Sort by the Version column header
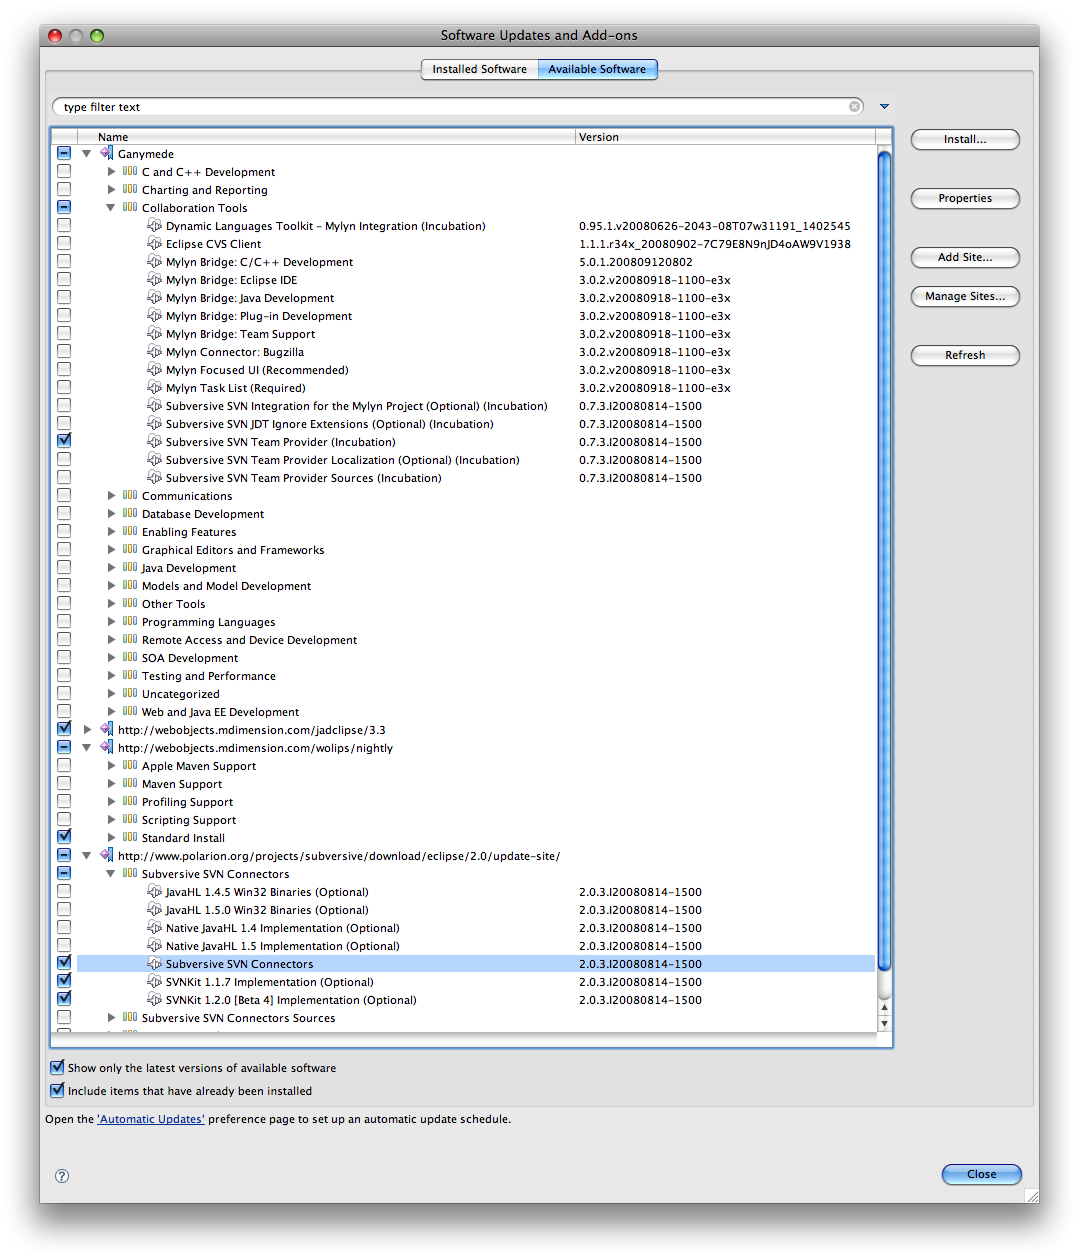Viewport: 1079px width, 1258px height. [725, 137]
